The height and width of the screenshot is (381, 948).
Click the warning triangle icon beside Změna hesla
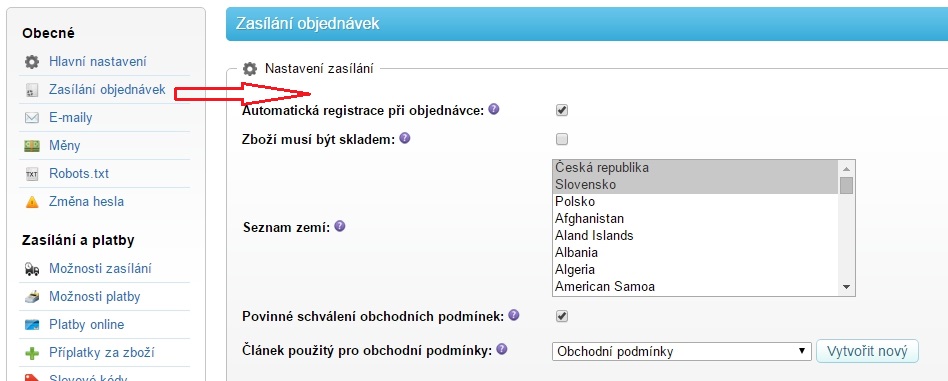click(32, 202)
